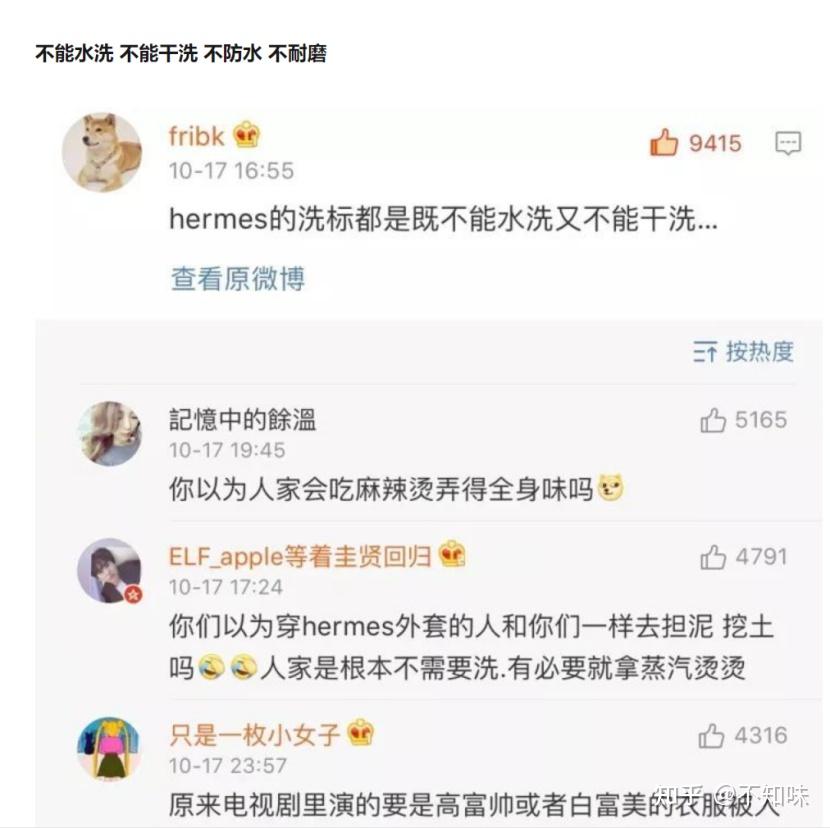Open ELF_apple等着圭贤回归's avatar
The width and height of the screenshot is (830, 829).
pos(110,571)
